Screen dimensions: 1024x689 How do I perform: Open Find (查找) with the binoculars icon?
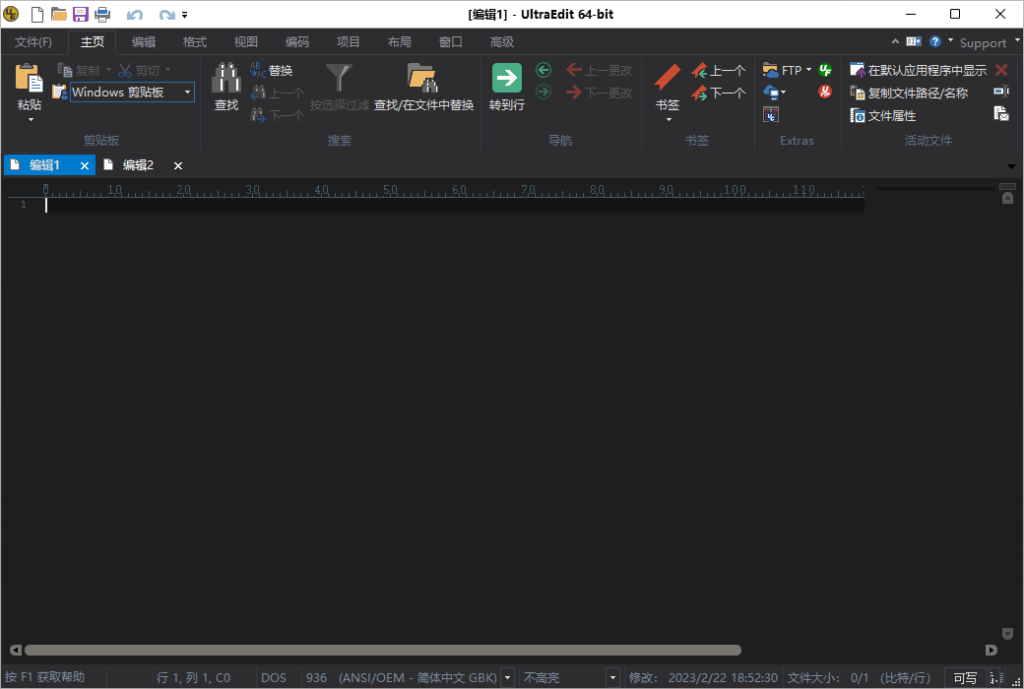[x=226, y=78]
